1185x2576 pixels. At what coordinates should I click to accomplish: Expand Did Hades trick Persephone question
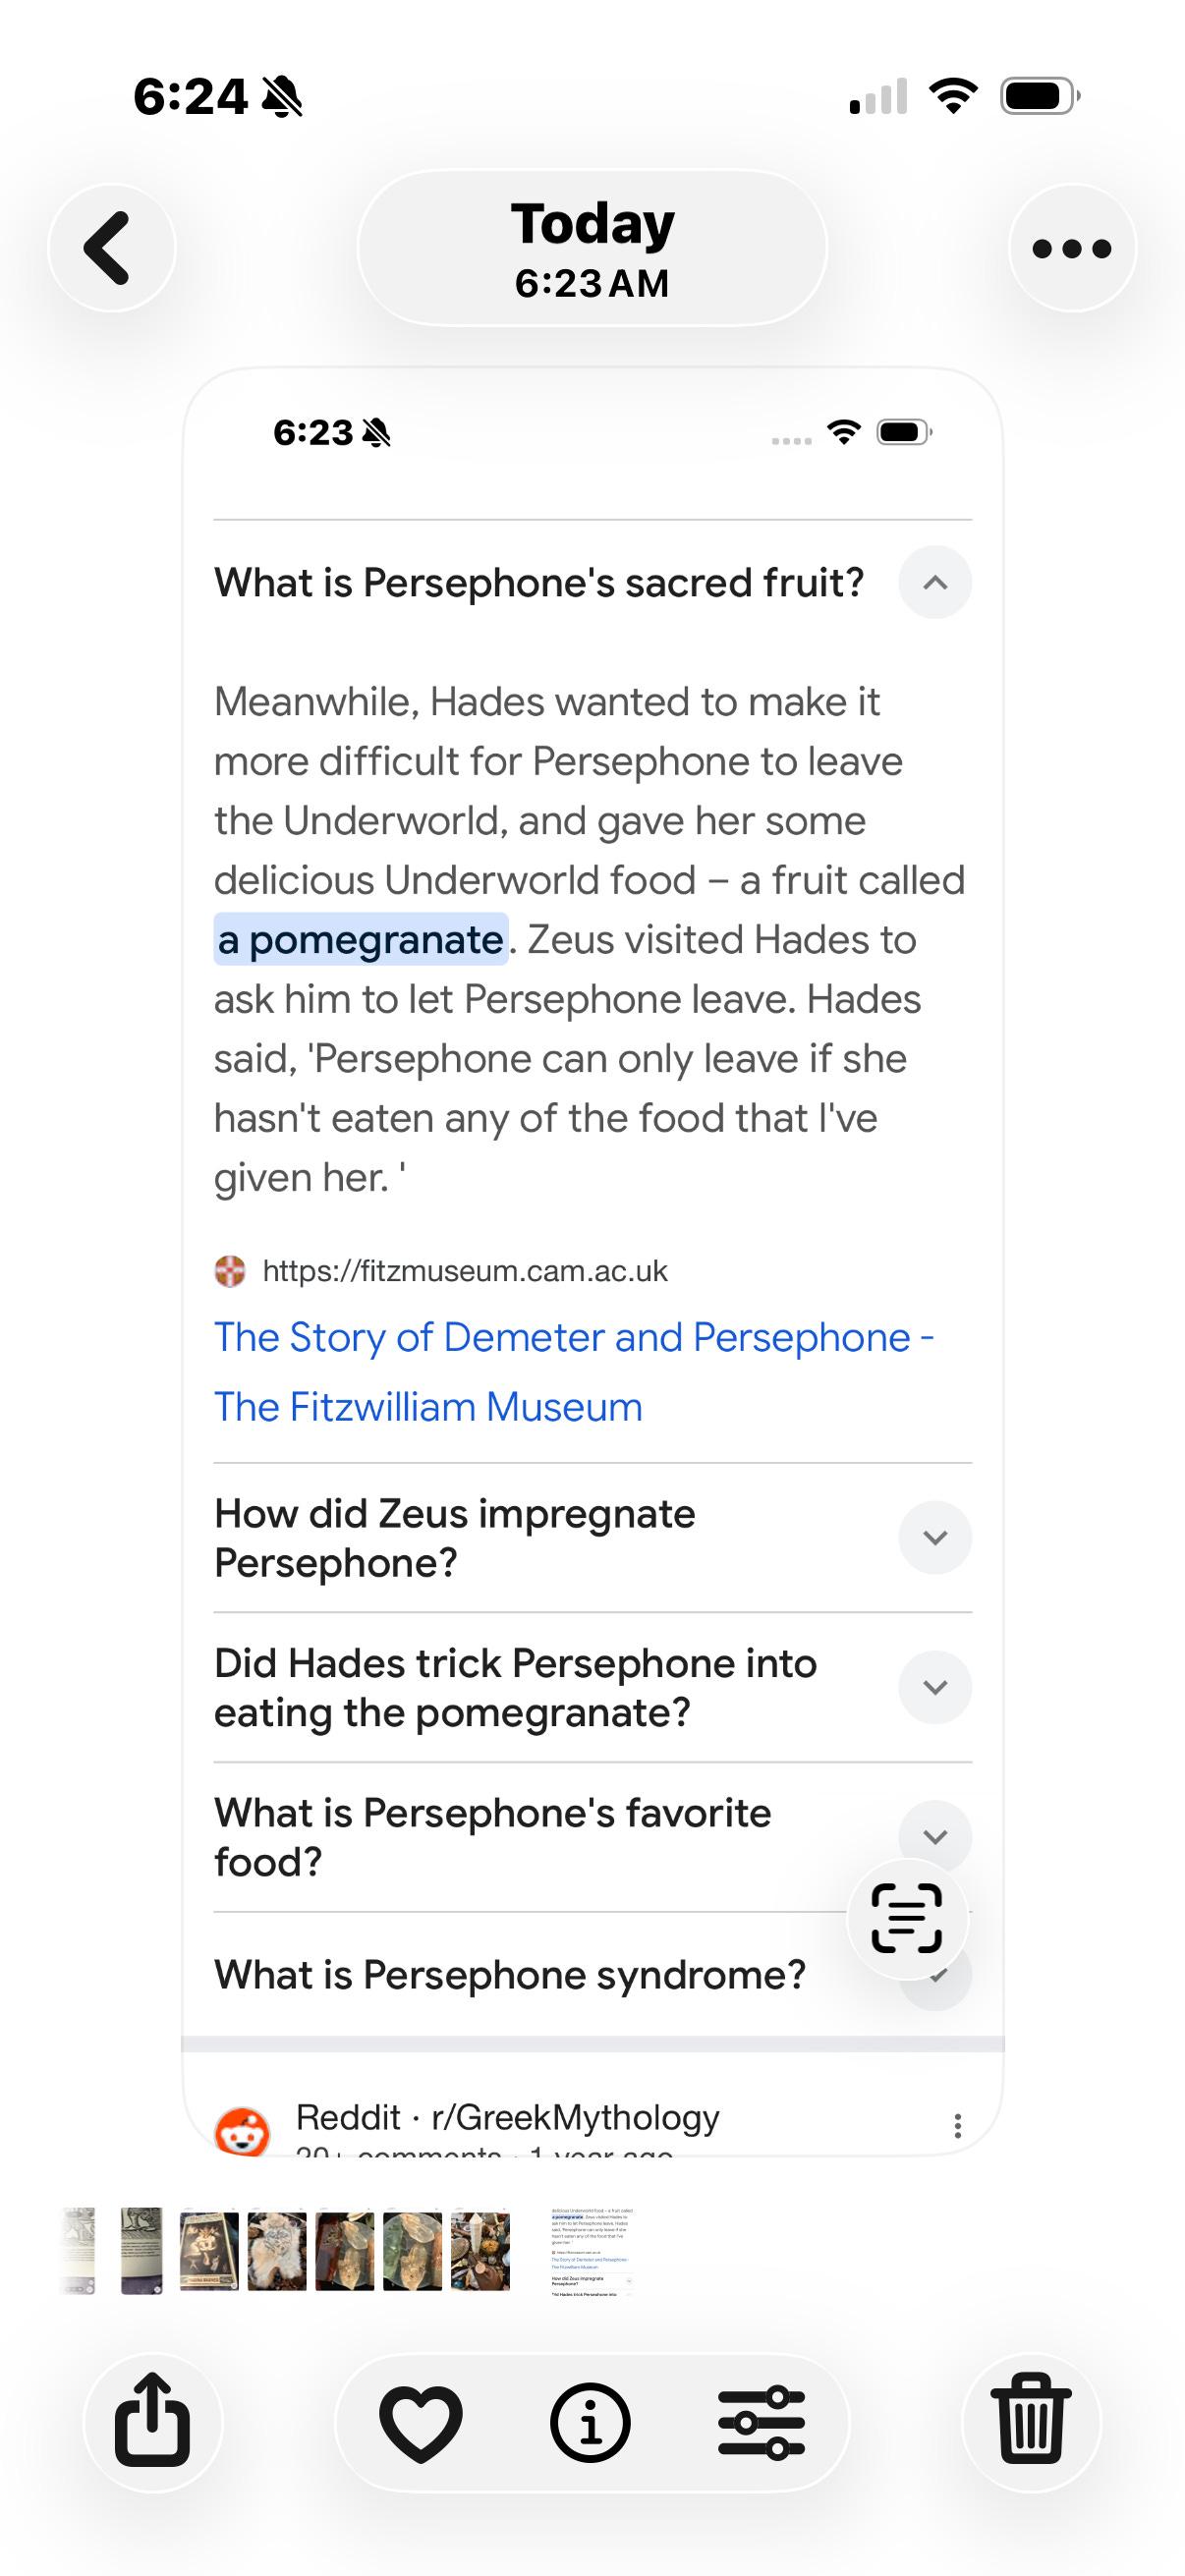(x=935, y=1688)
